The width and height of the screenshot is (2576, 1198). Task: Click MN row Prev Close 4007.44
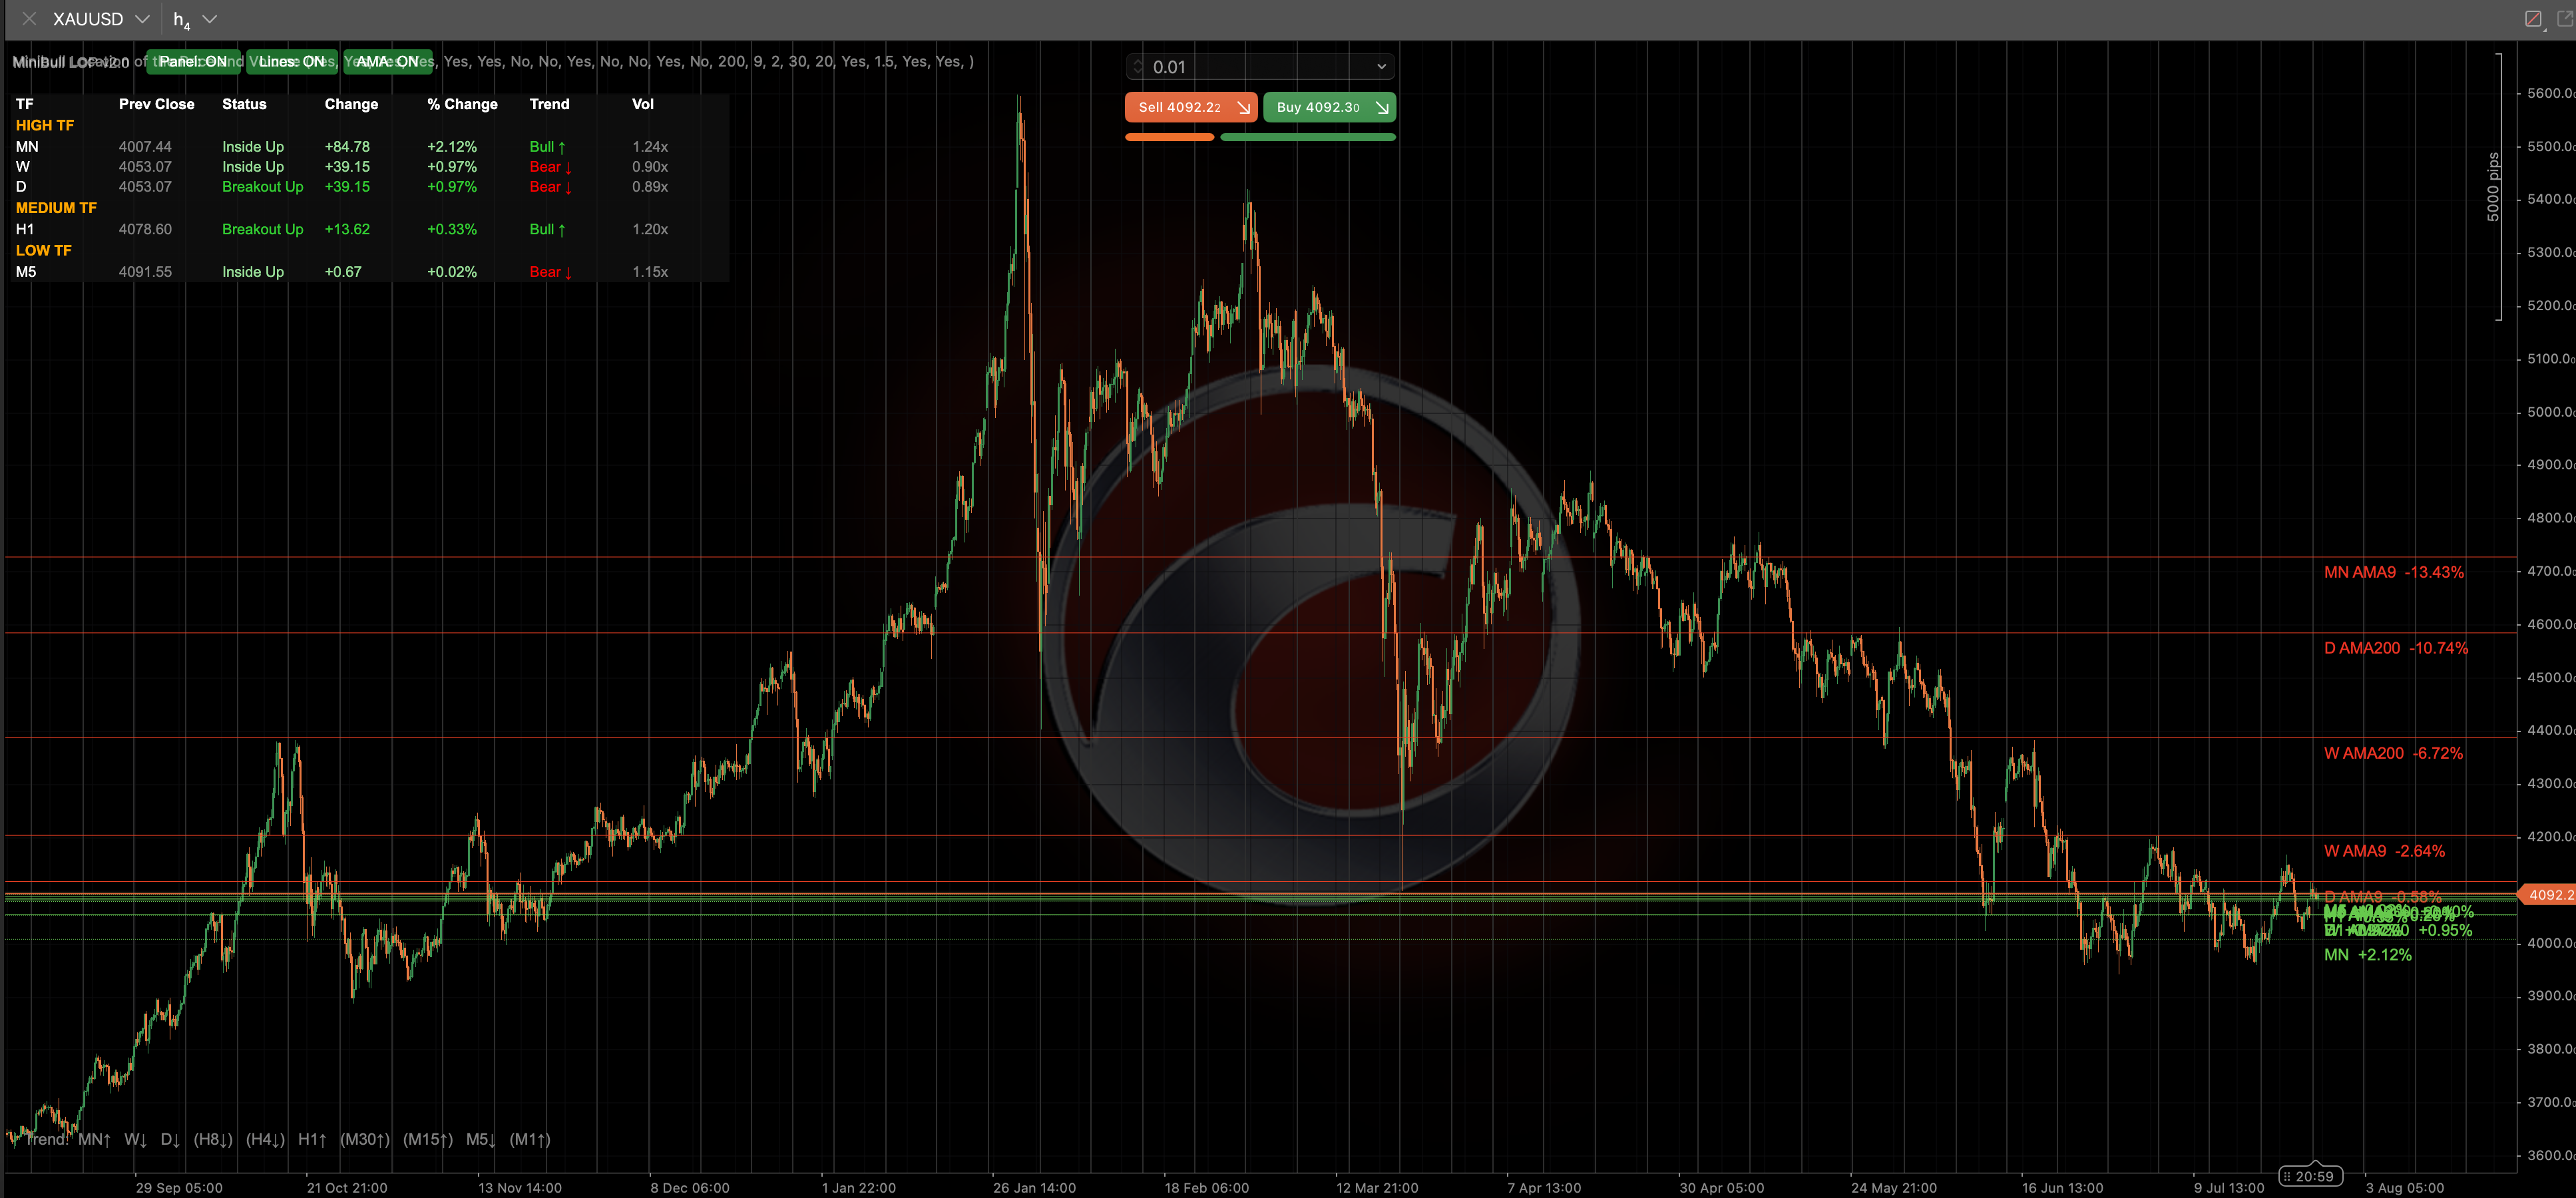tap(145, 146)
